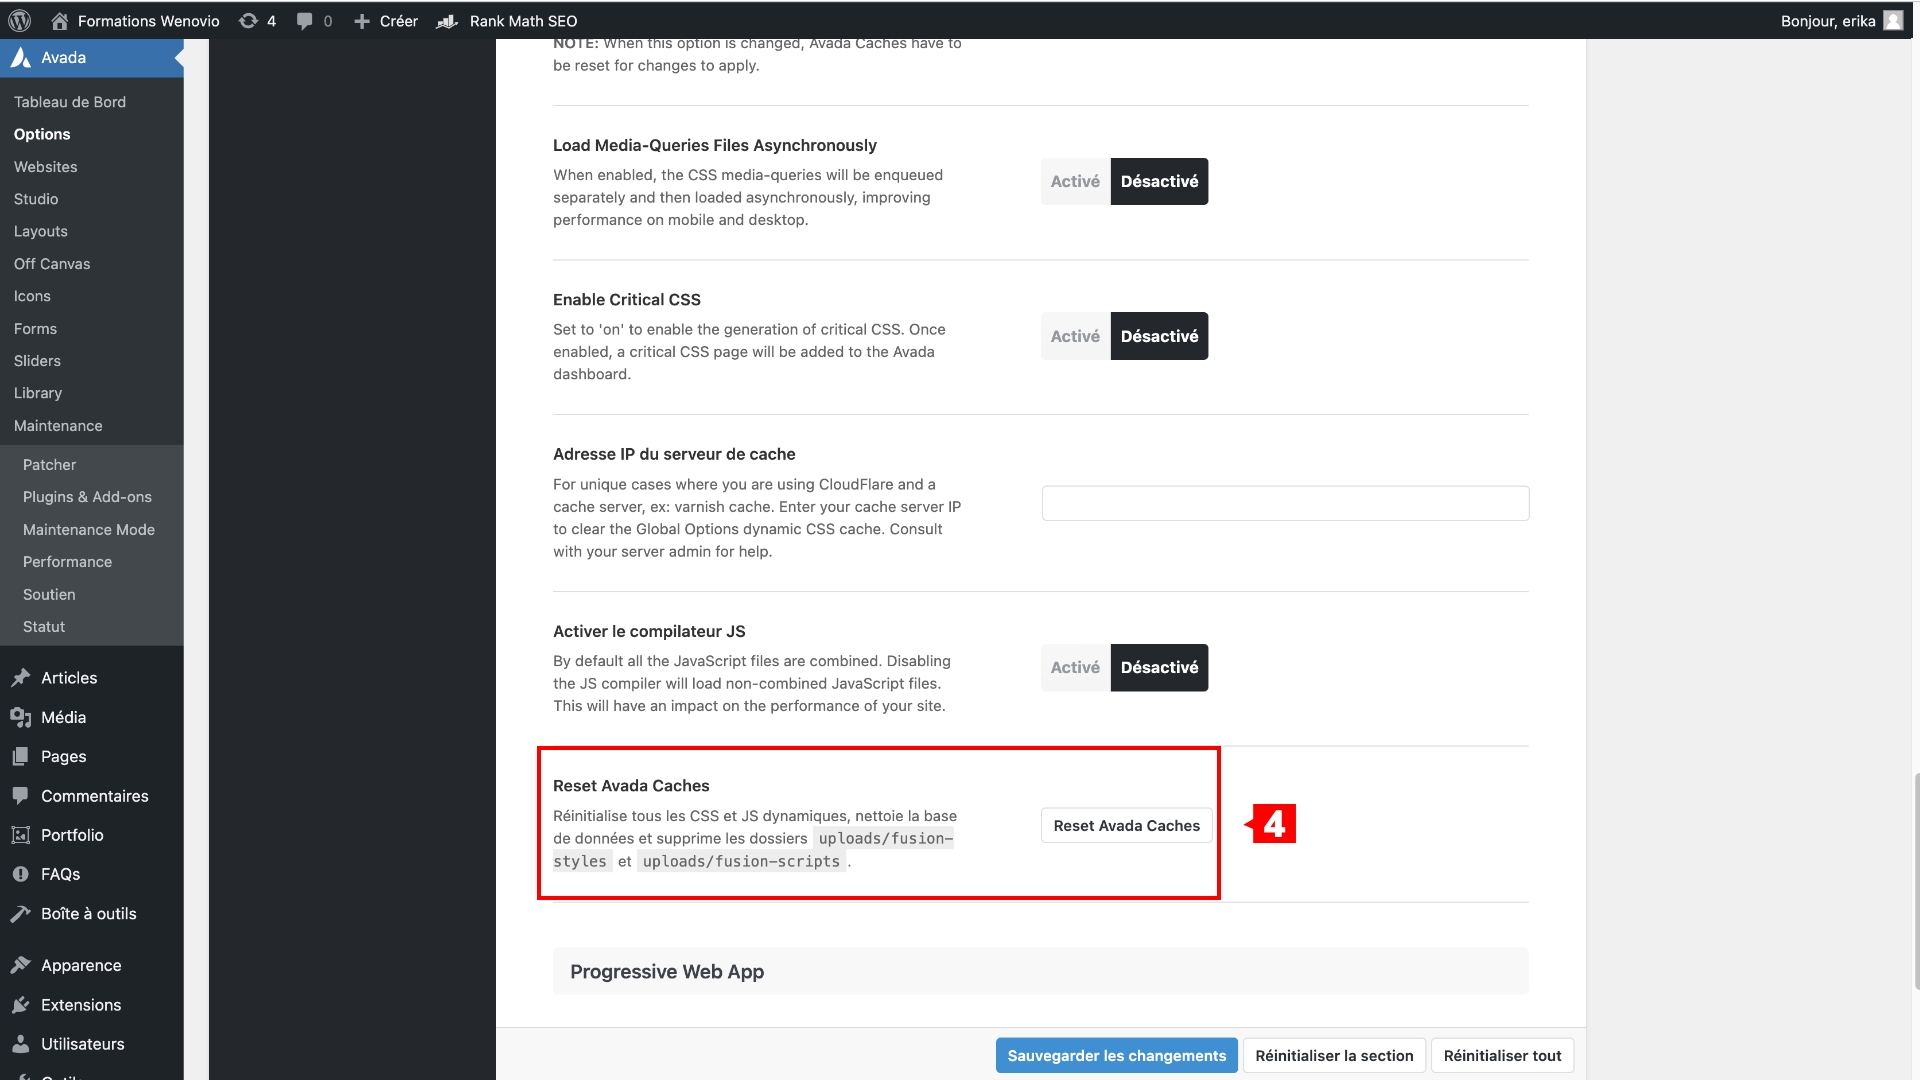Viewport: 1920px width, 1080px height.
Task: Go to Avada Websites
Action: point(45,167)
